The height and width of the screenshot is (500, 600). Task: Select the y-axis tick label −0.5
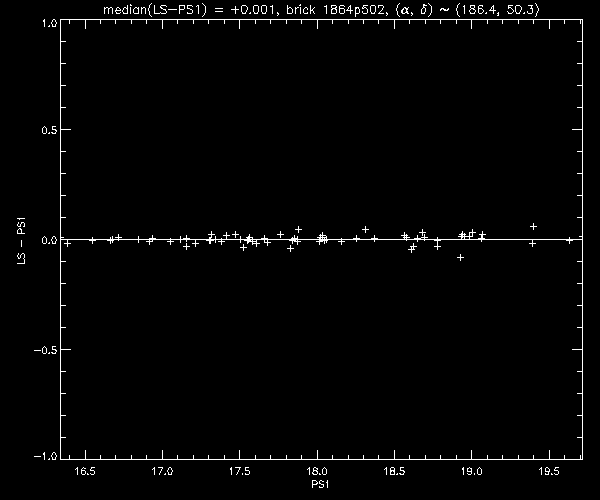pos(46,350)
